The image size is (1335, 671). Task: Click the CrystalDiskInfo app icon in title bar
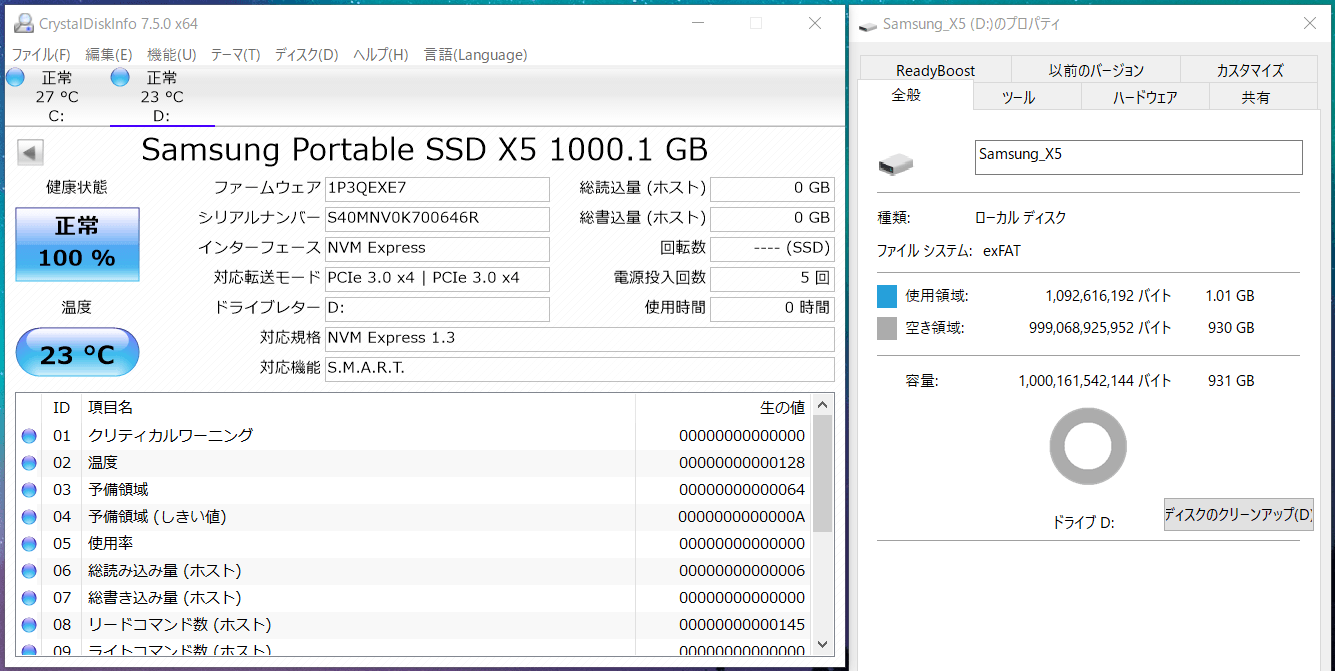click(22, 23)
